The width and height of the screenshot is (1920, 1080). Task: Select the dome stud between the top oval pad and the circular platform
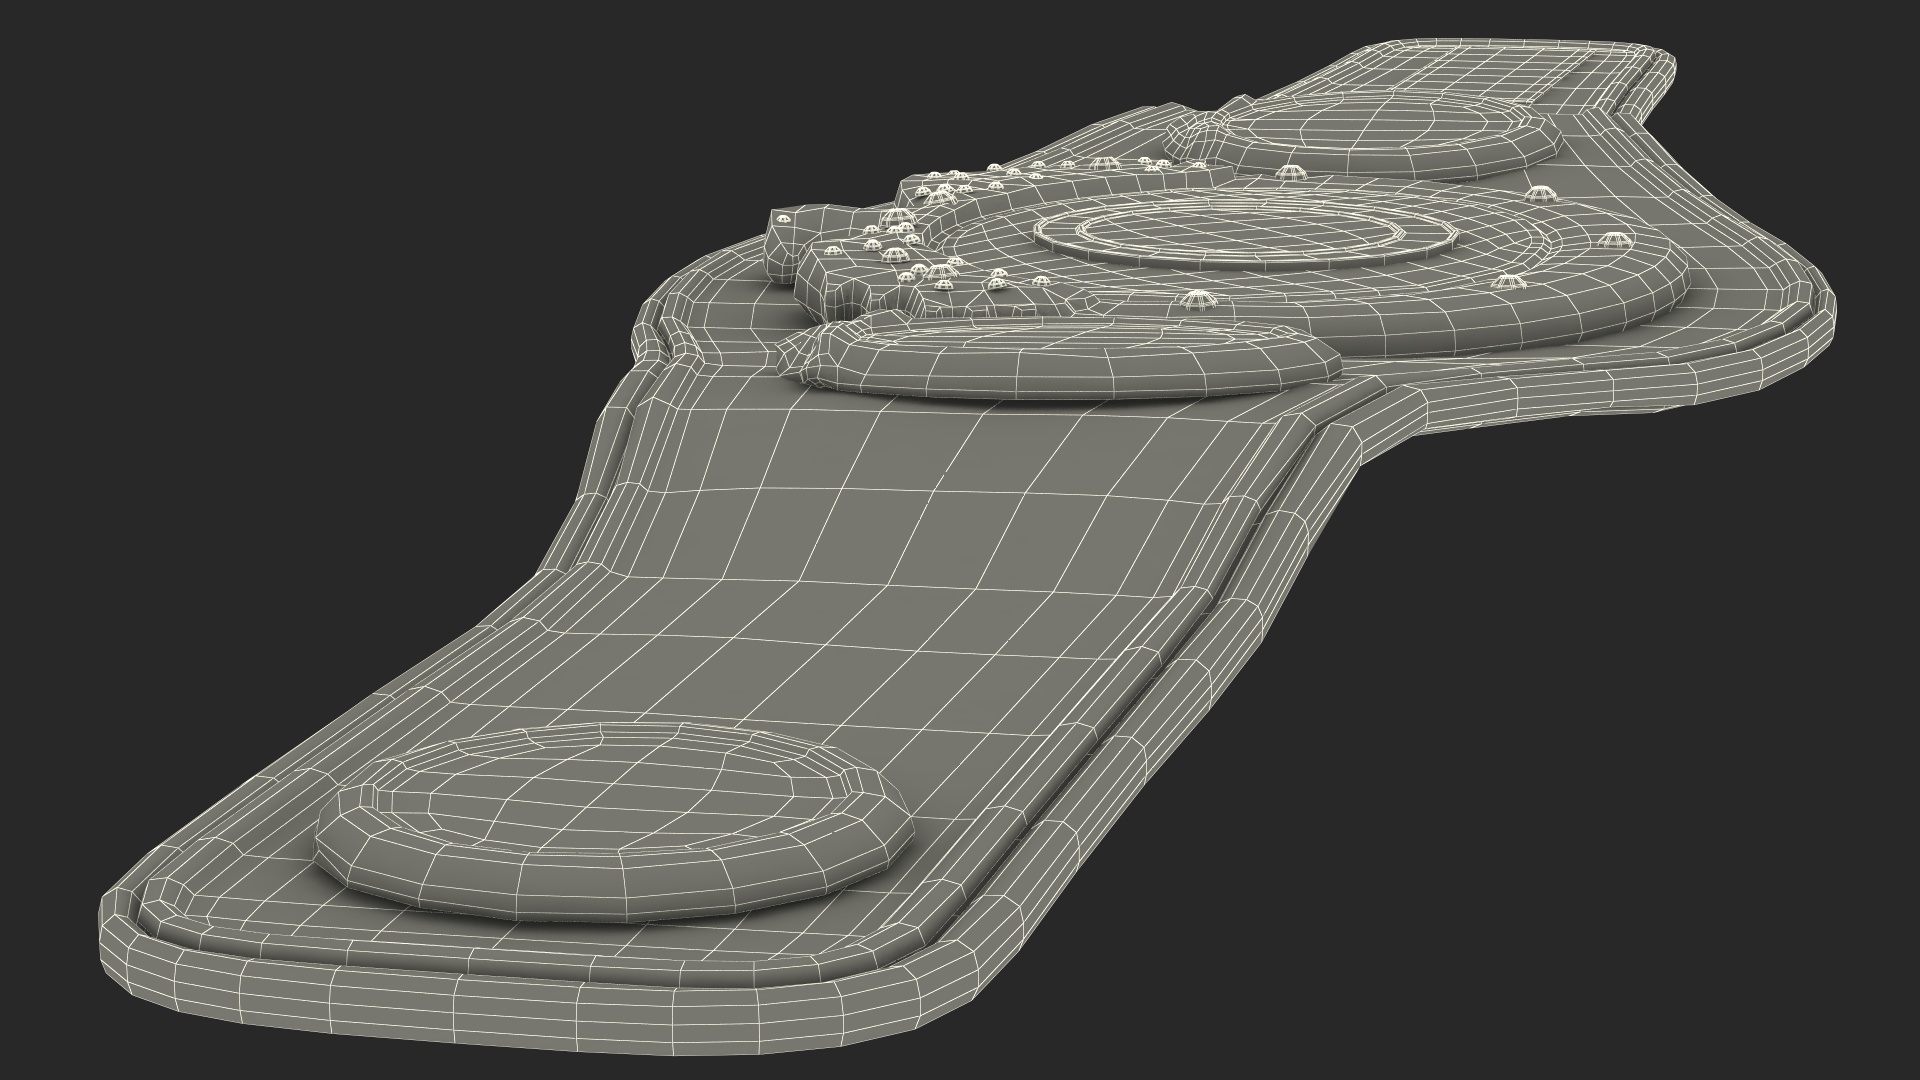click(1292, 173)
